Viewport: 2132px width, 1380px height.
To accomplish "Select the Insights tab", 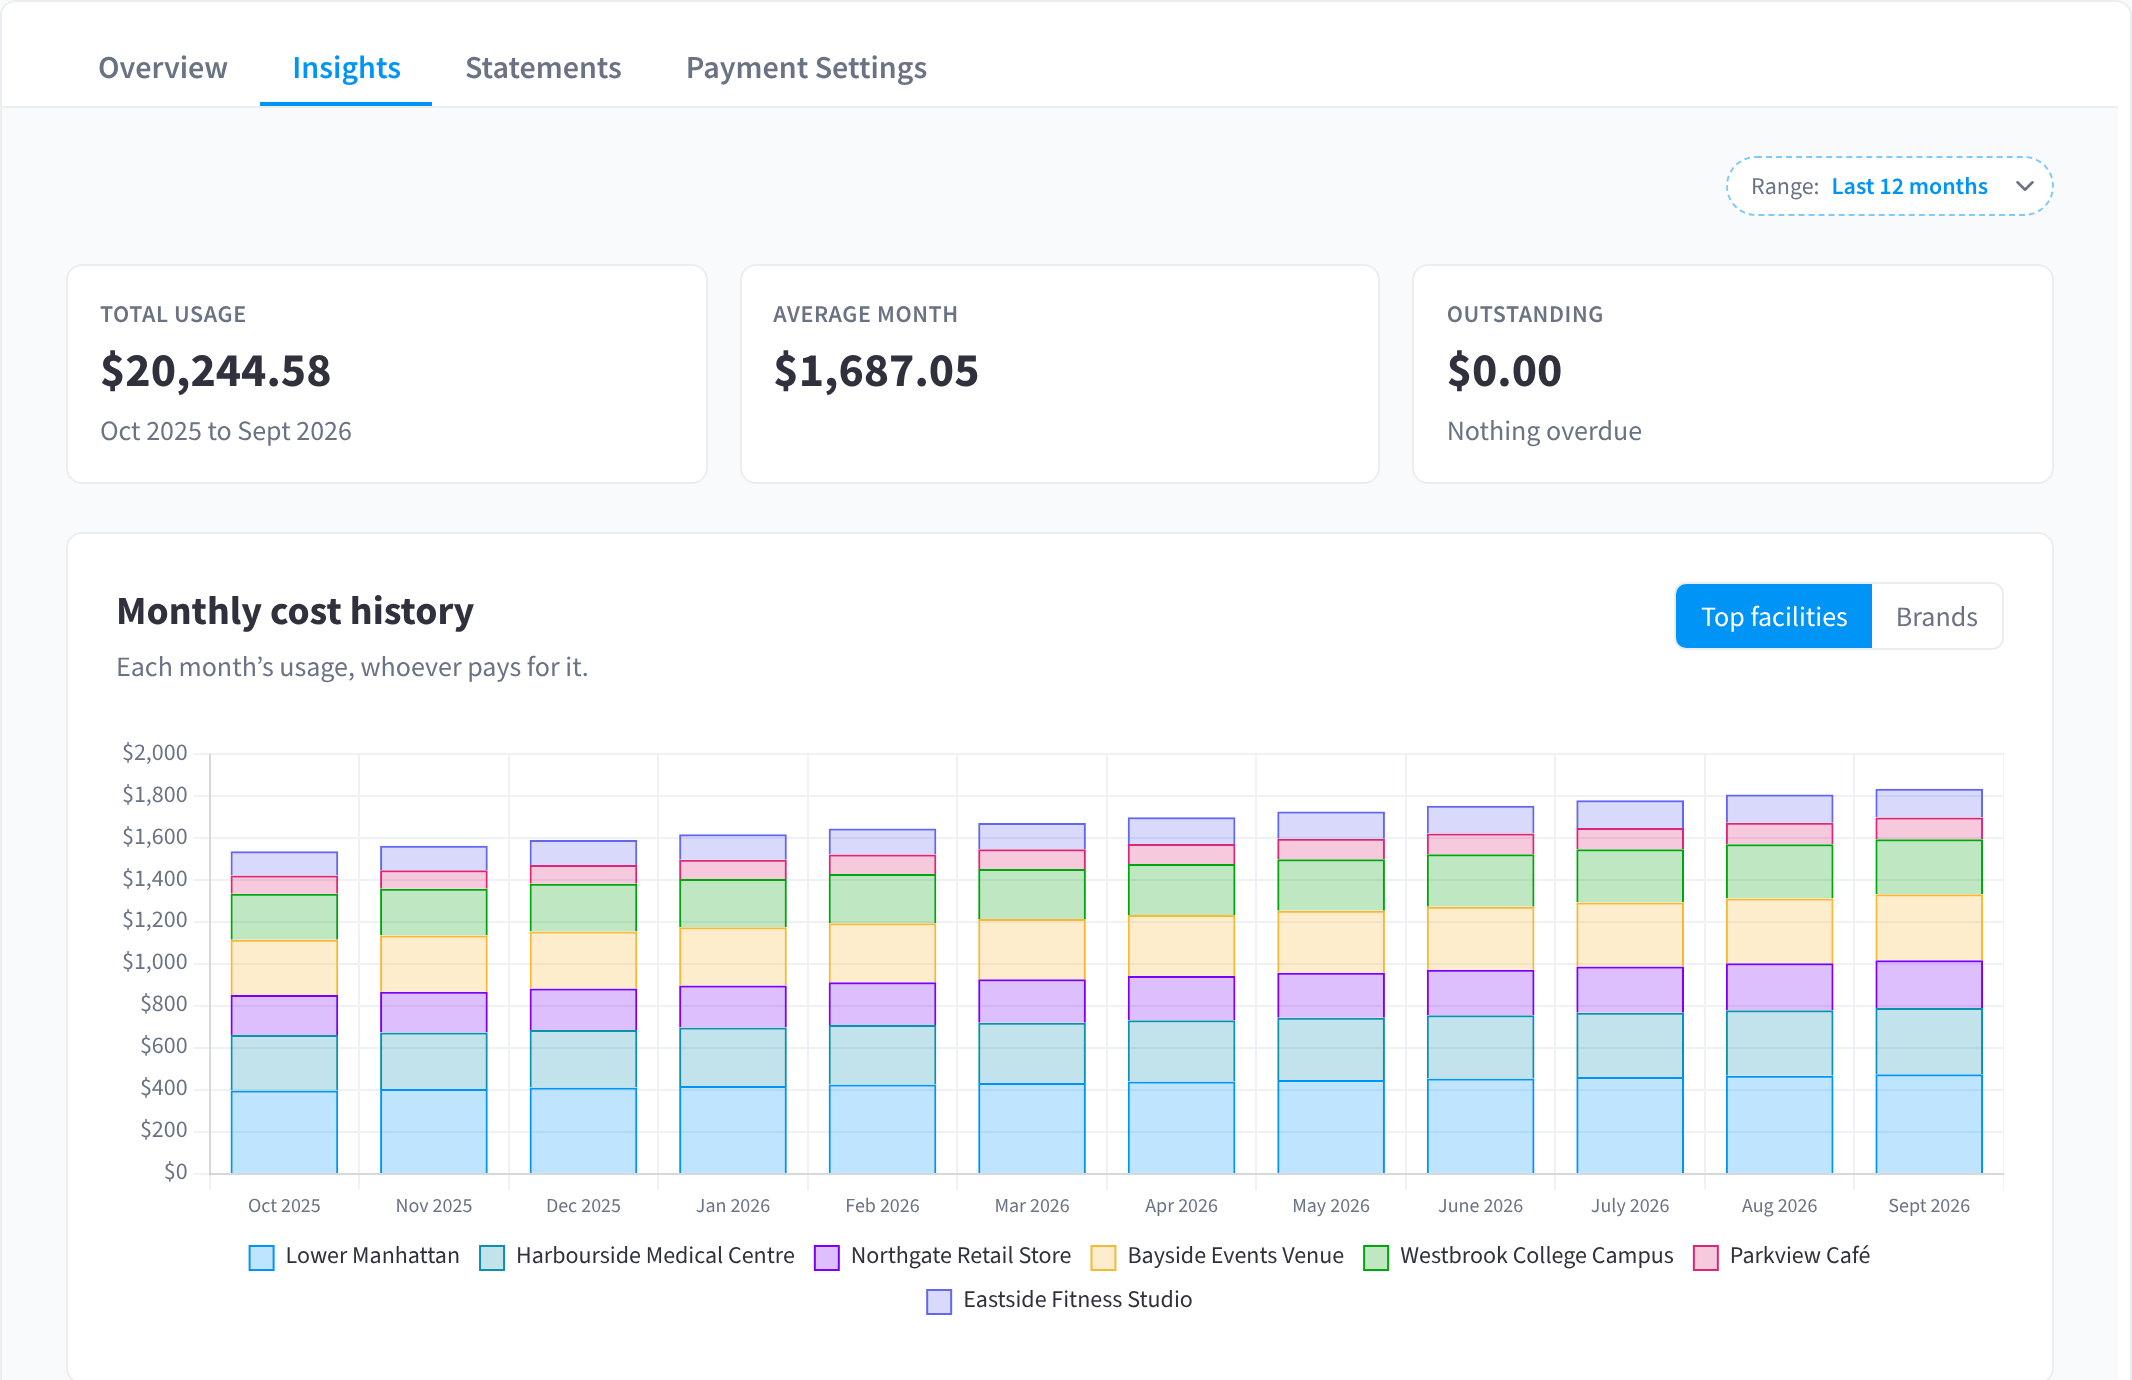I will (346, 68).
